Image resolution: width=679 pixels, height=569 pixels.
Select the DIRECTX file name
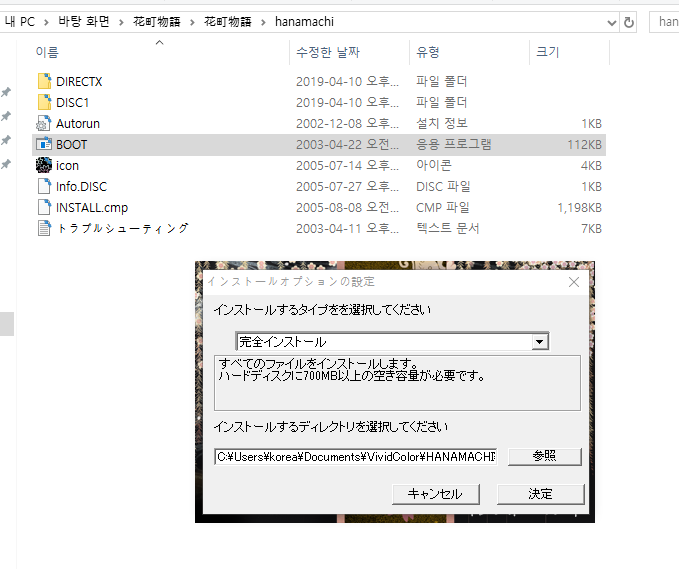79,81
